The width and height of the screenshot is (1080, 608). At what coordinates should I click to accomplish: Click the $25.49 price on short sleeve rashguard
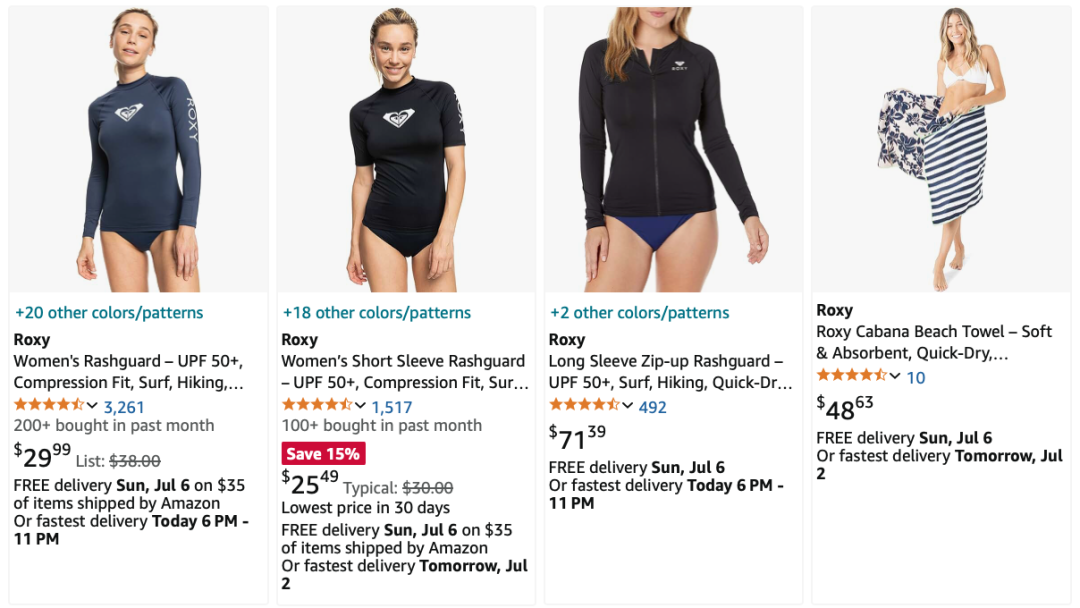(x=311, y=482)
